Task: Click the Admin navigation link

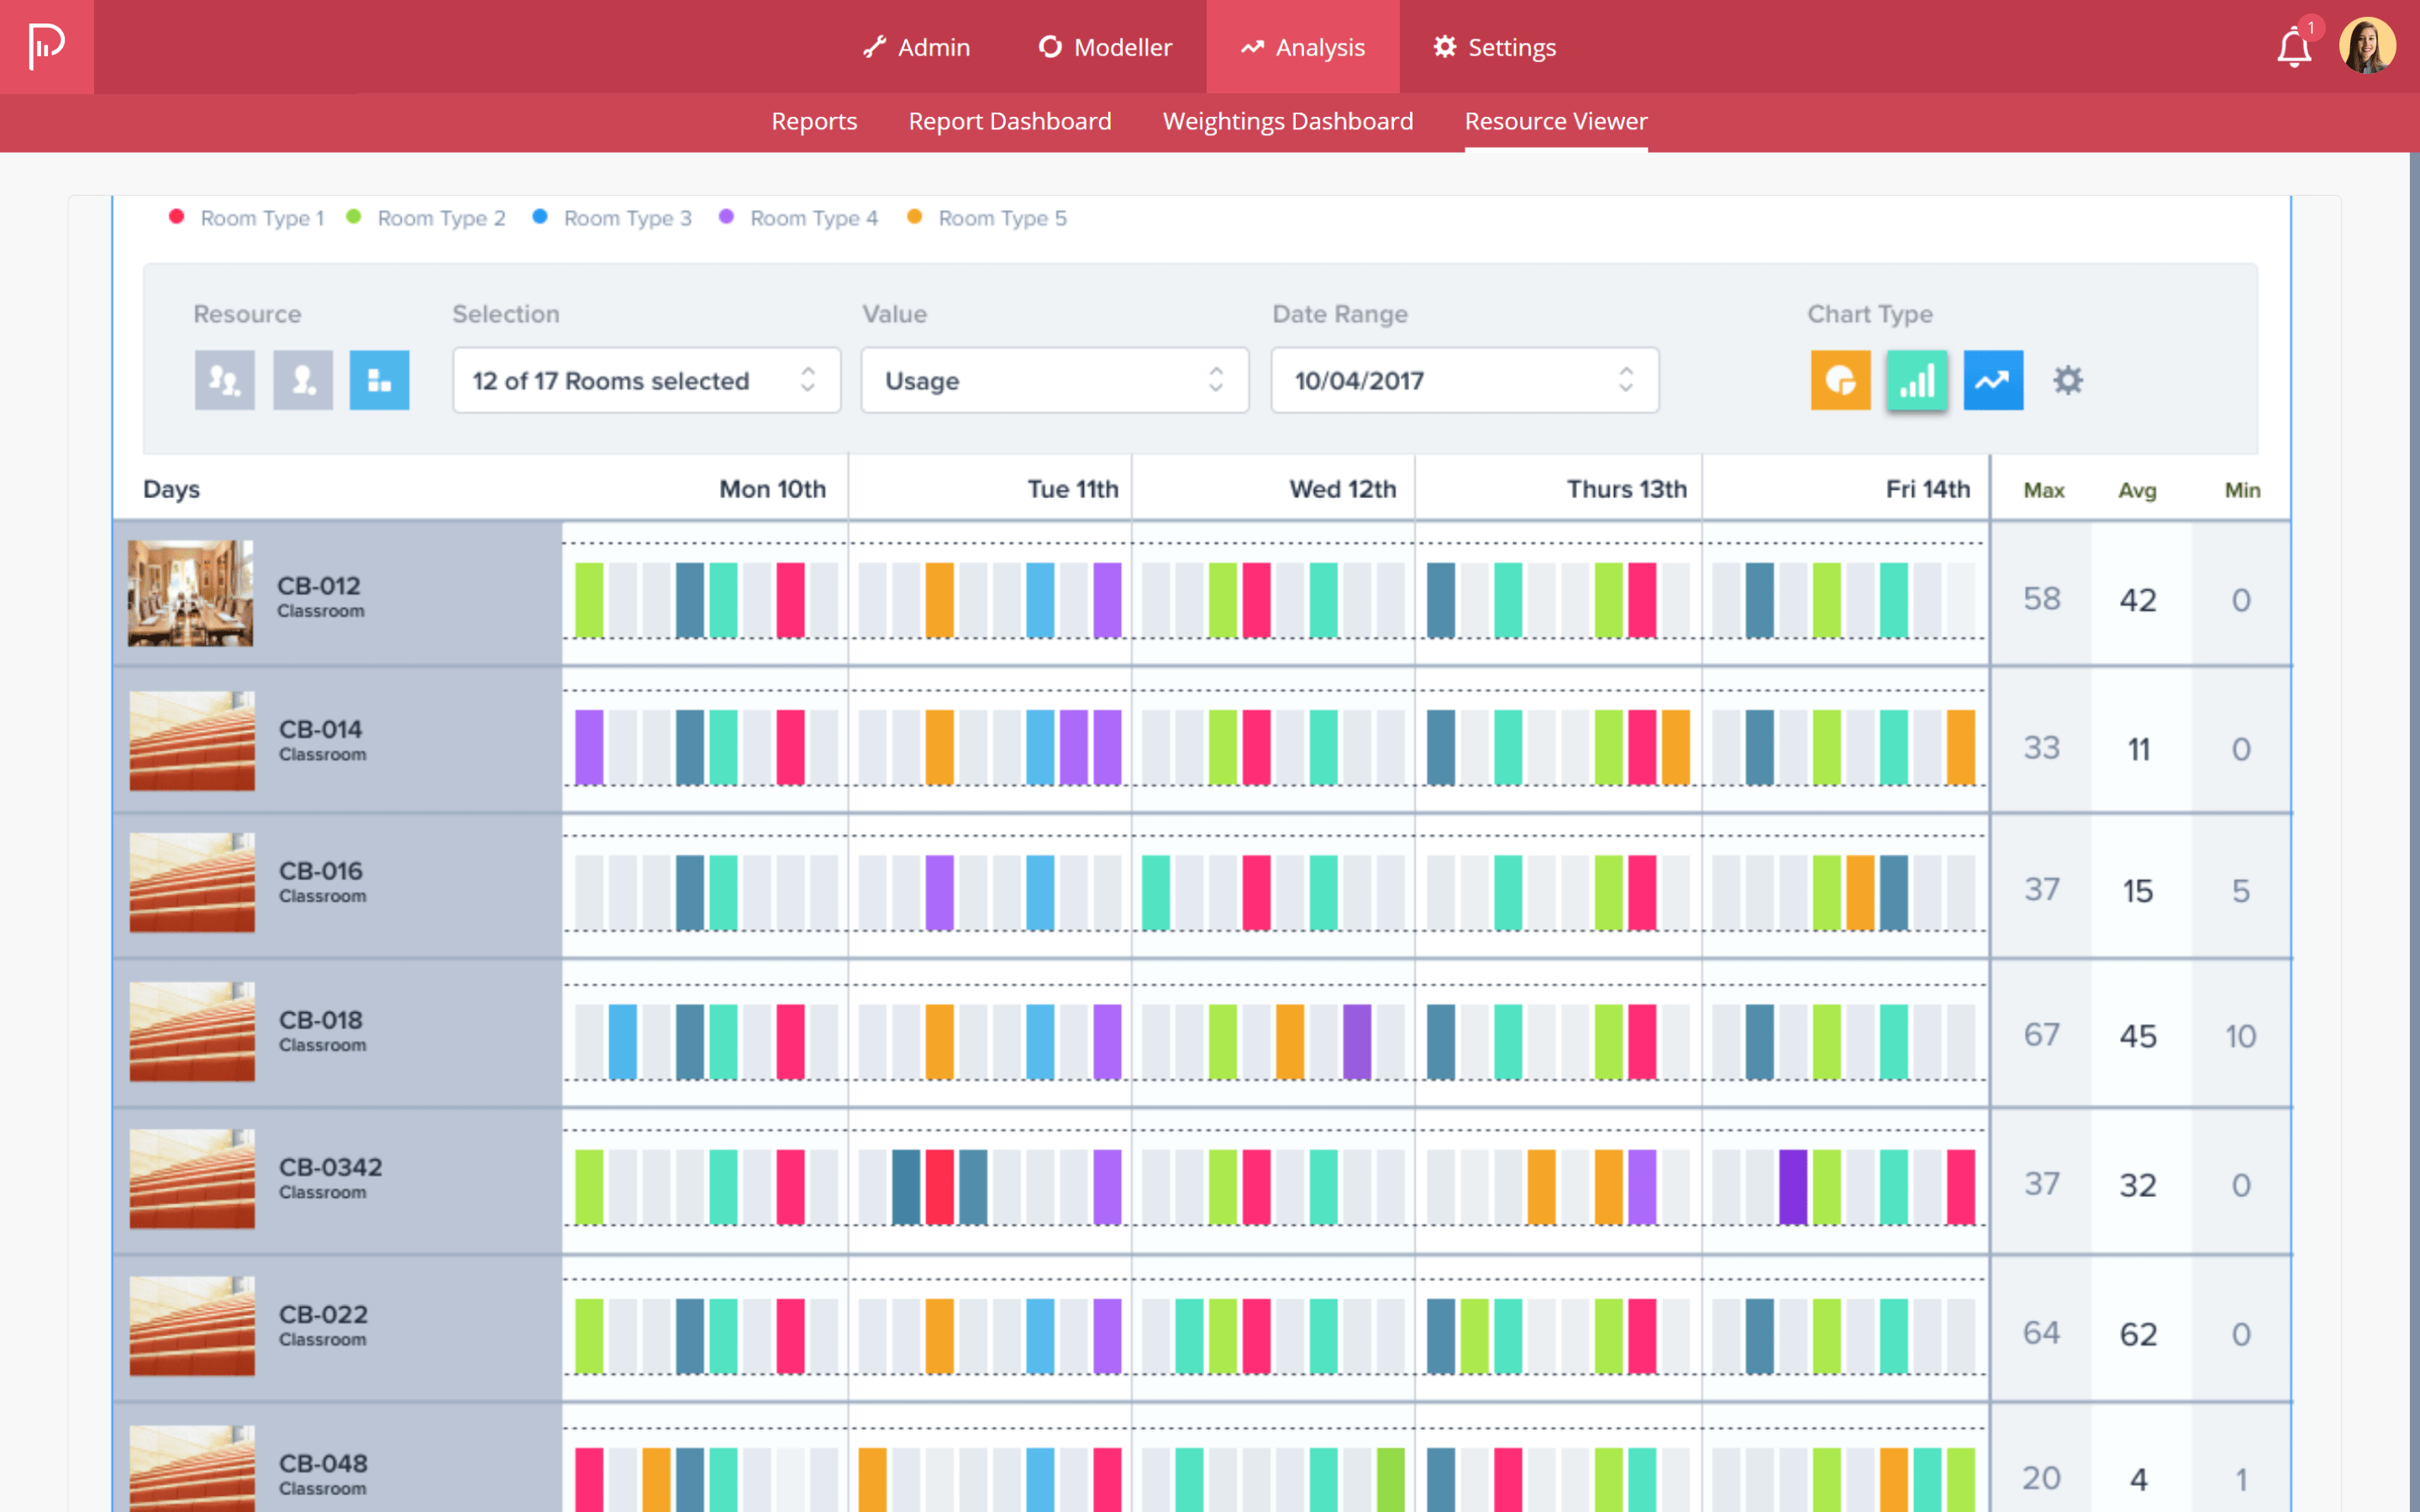Action: tap(916, 47)
